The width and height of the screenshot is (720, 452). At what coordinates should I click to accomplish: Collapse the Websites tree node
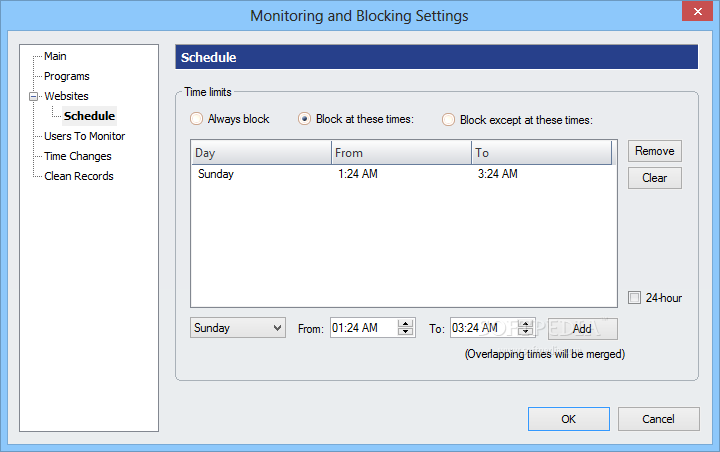[x=34, y=96]
